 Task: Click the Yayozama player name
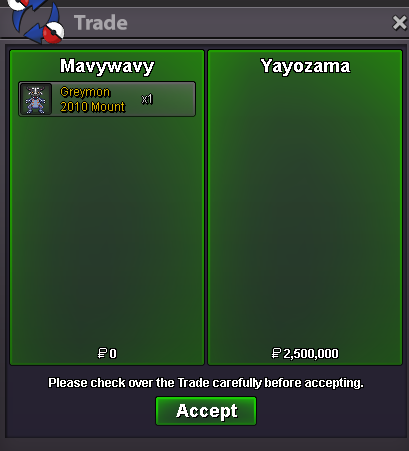305,66
